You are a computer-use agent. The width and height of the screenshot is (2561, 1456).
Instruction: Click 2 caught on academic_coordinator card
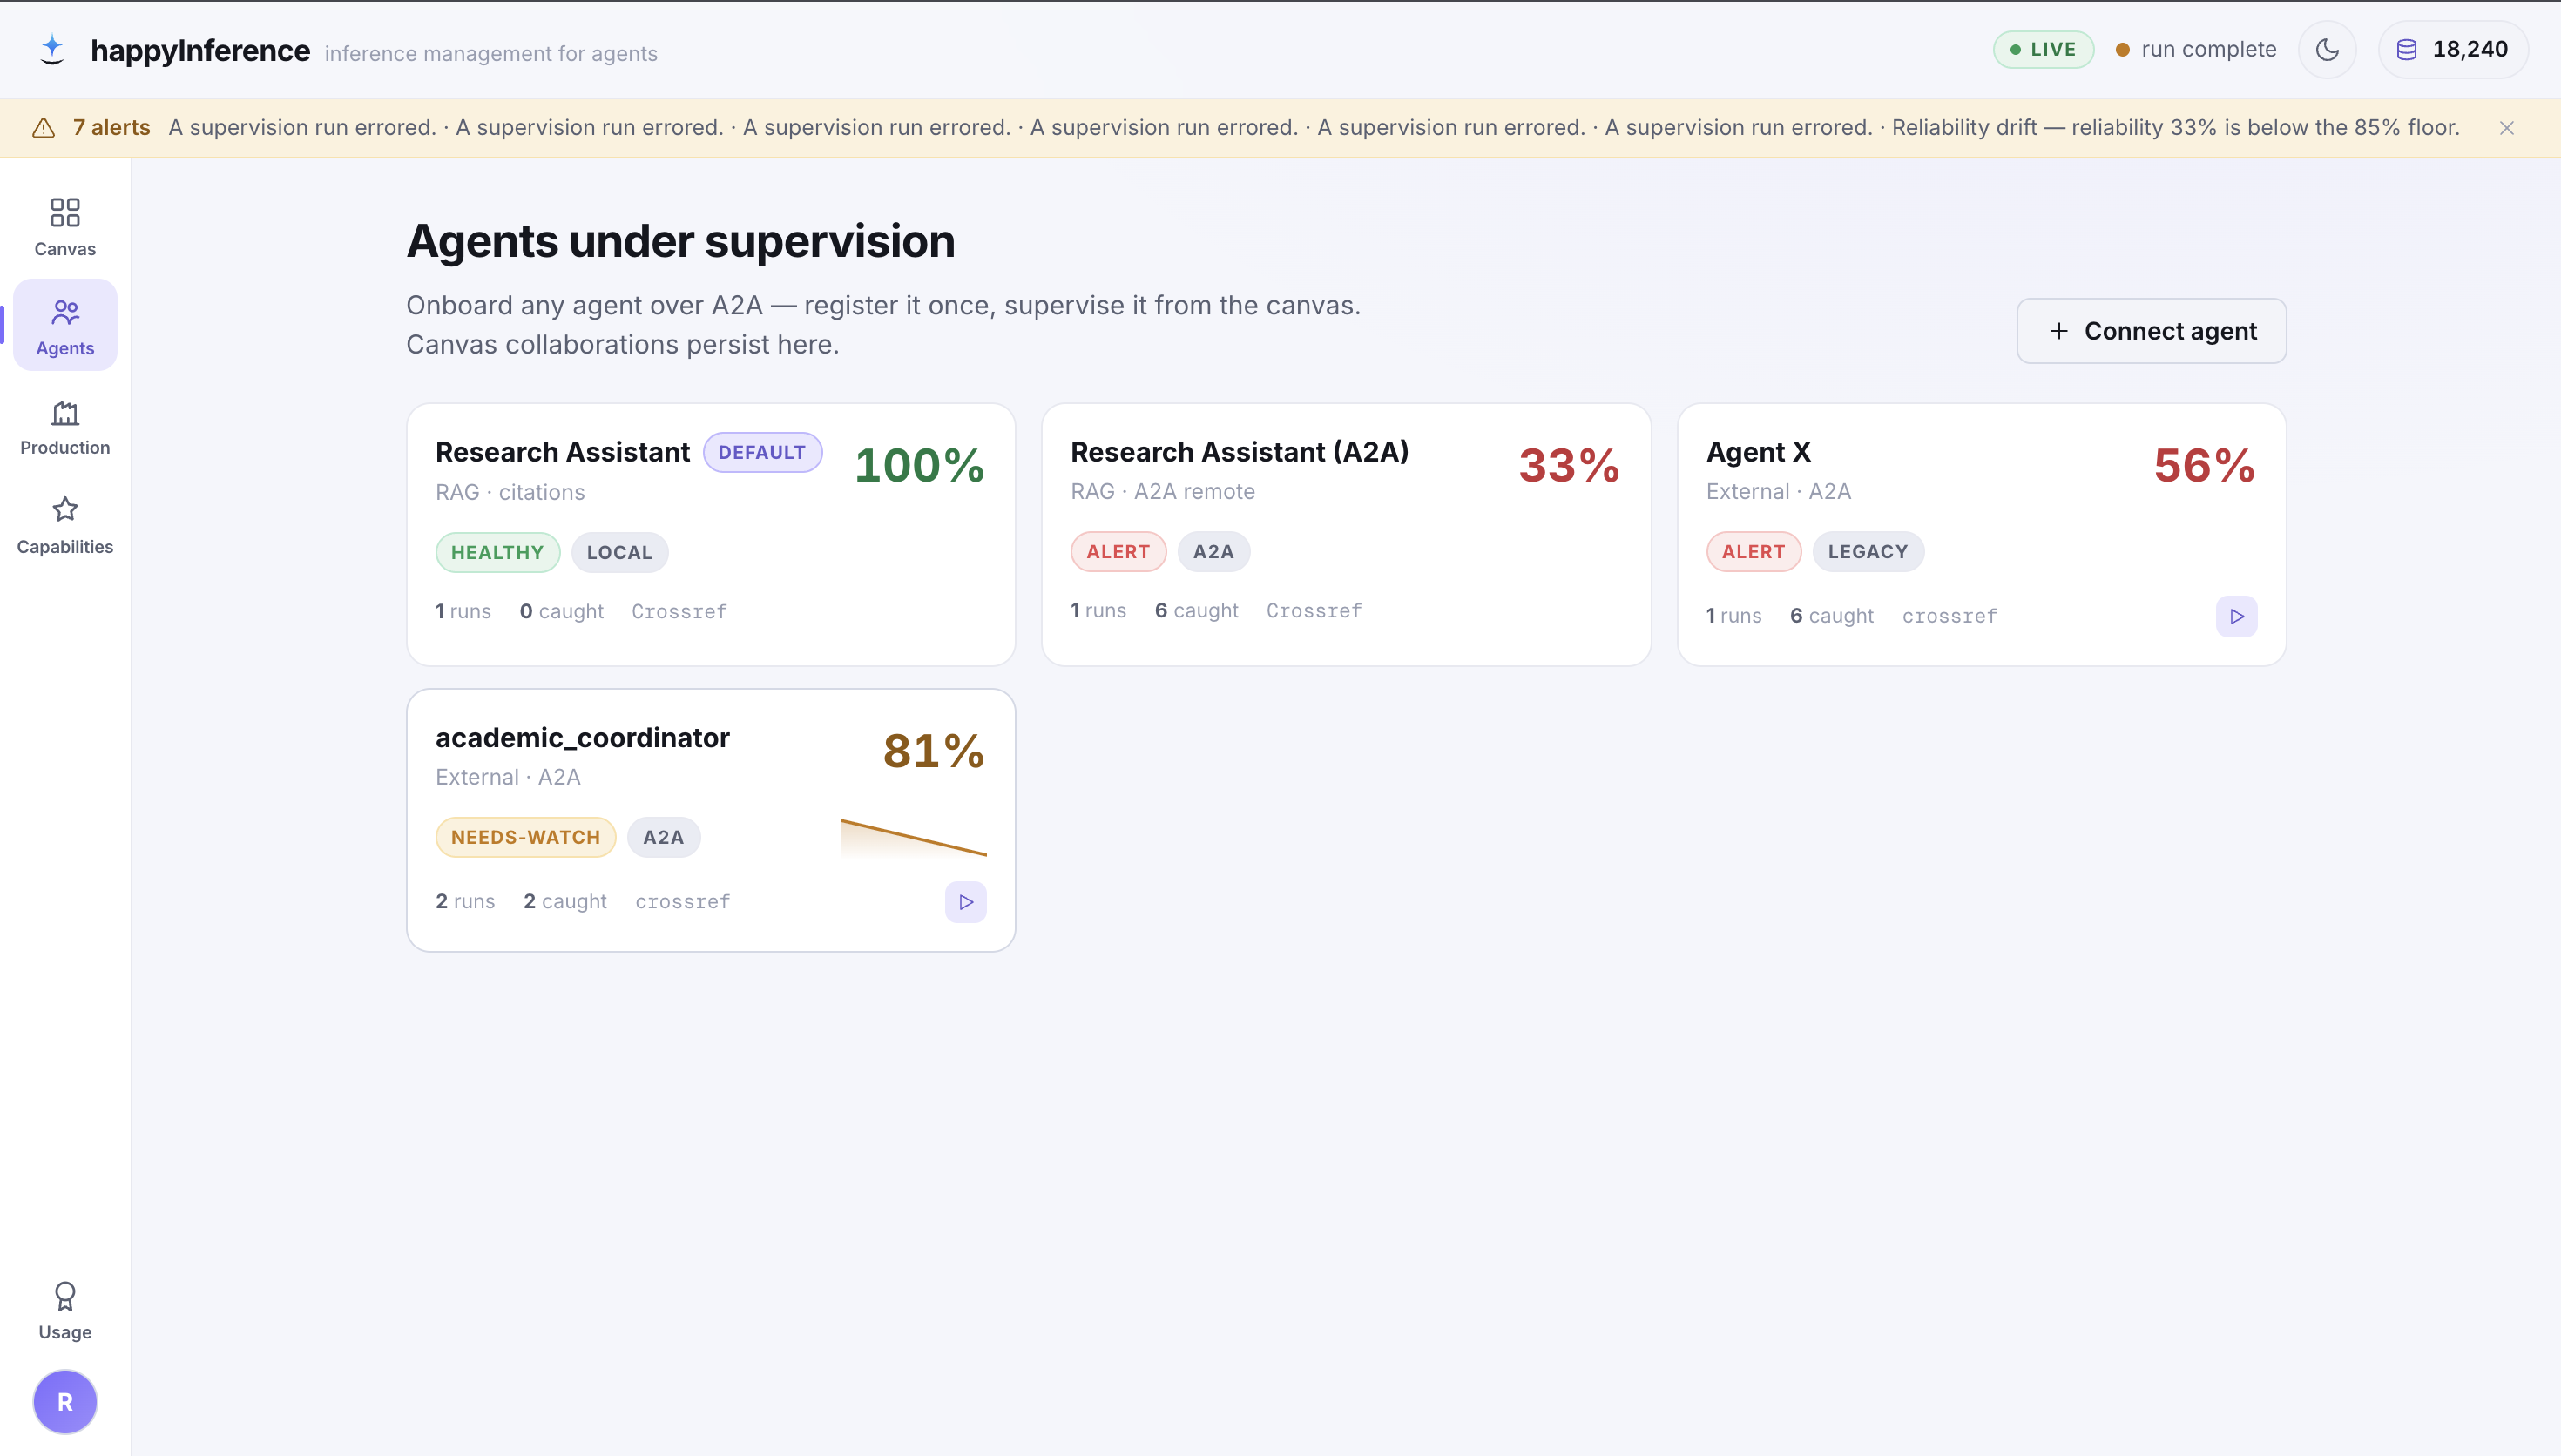pos(565,901)
